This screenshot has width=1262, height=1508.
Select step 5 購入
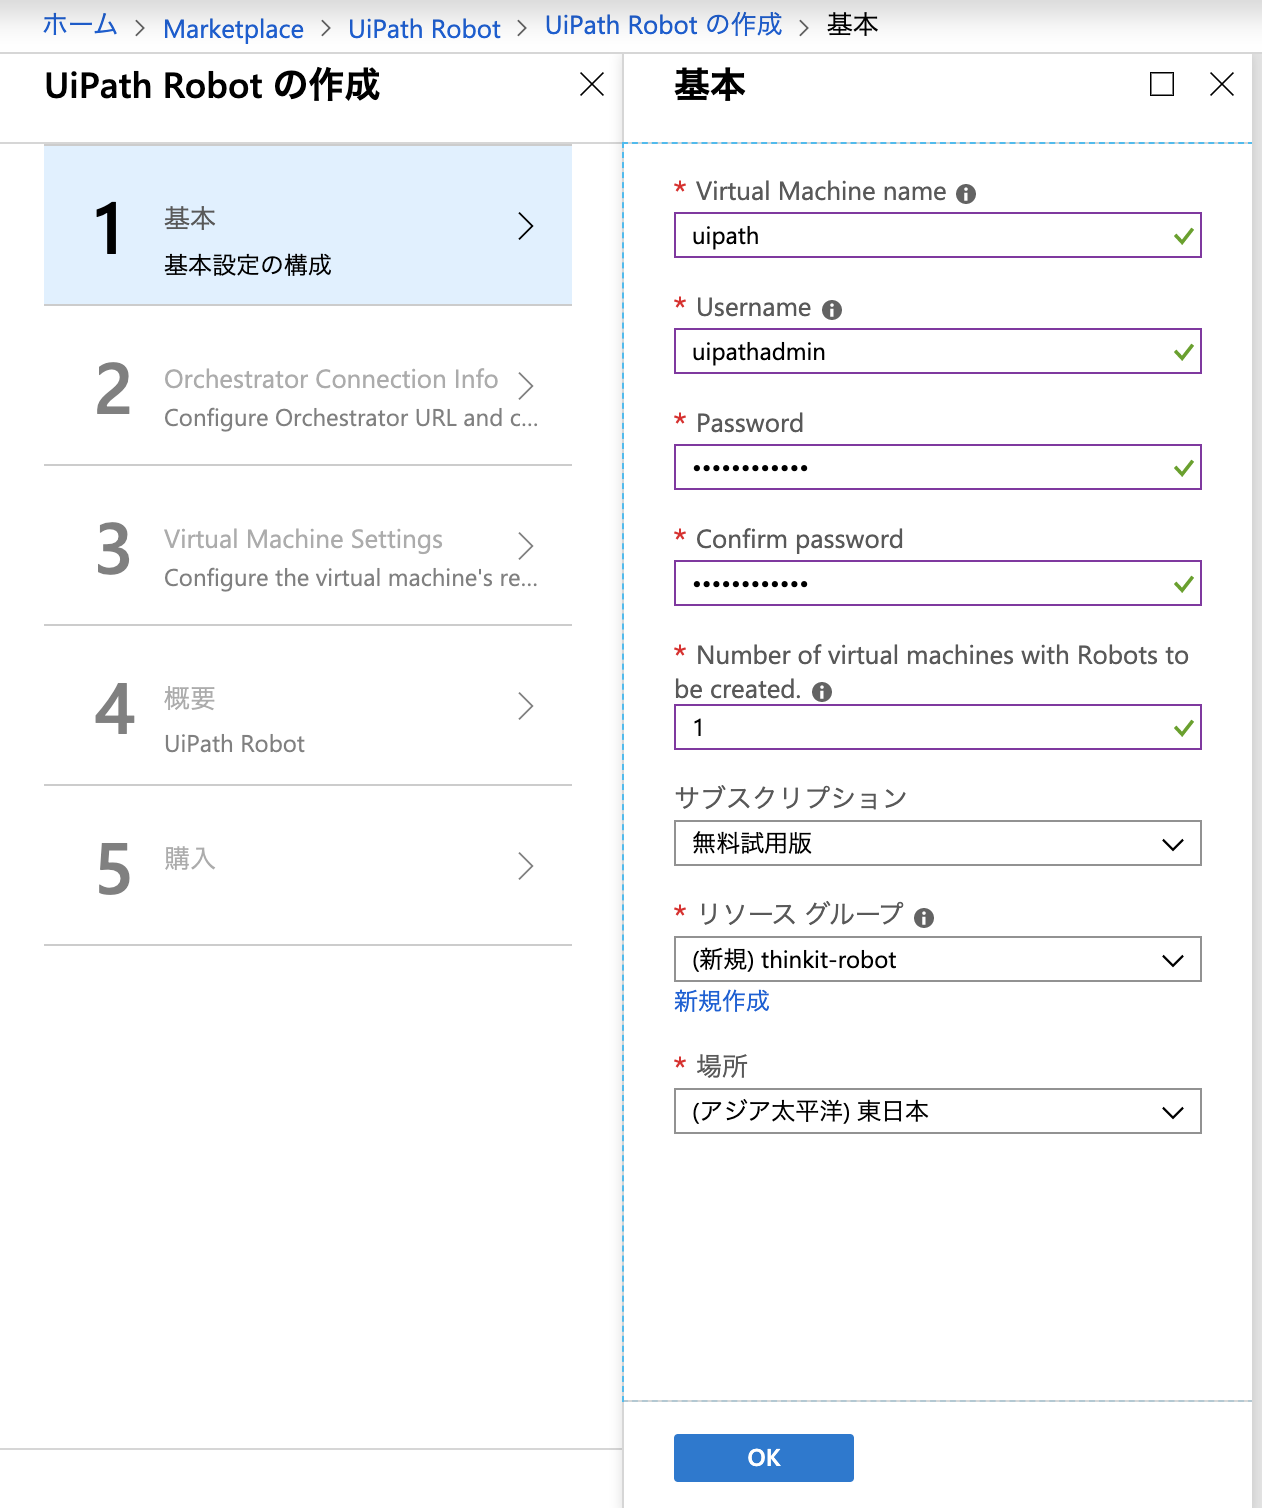(x=308, y=866)
